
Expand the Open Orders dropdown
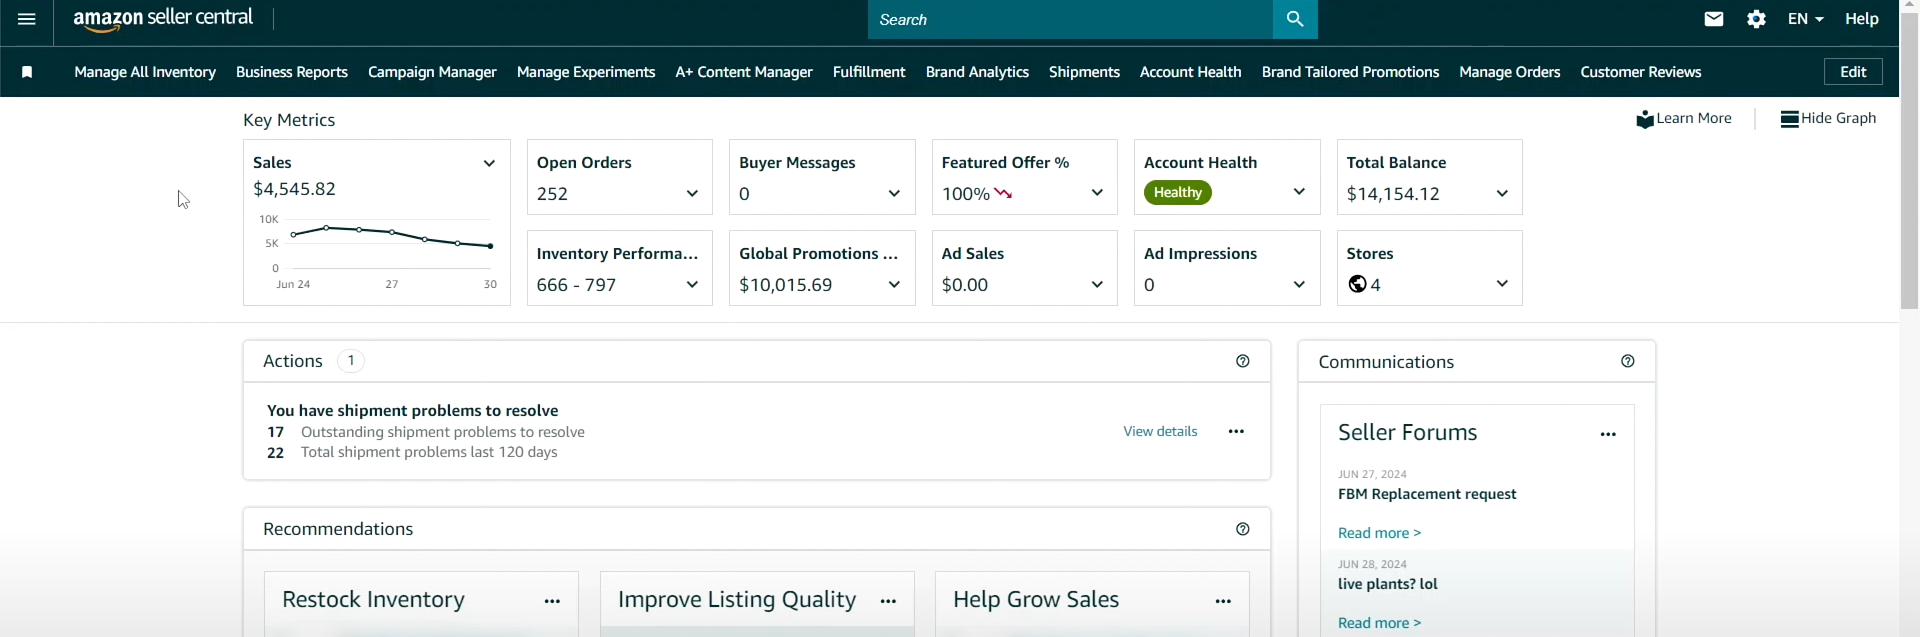[692, 194]
